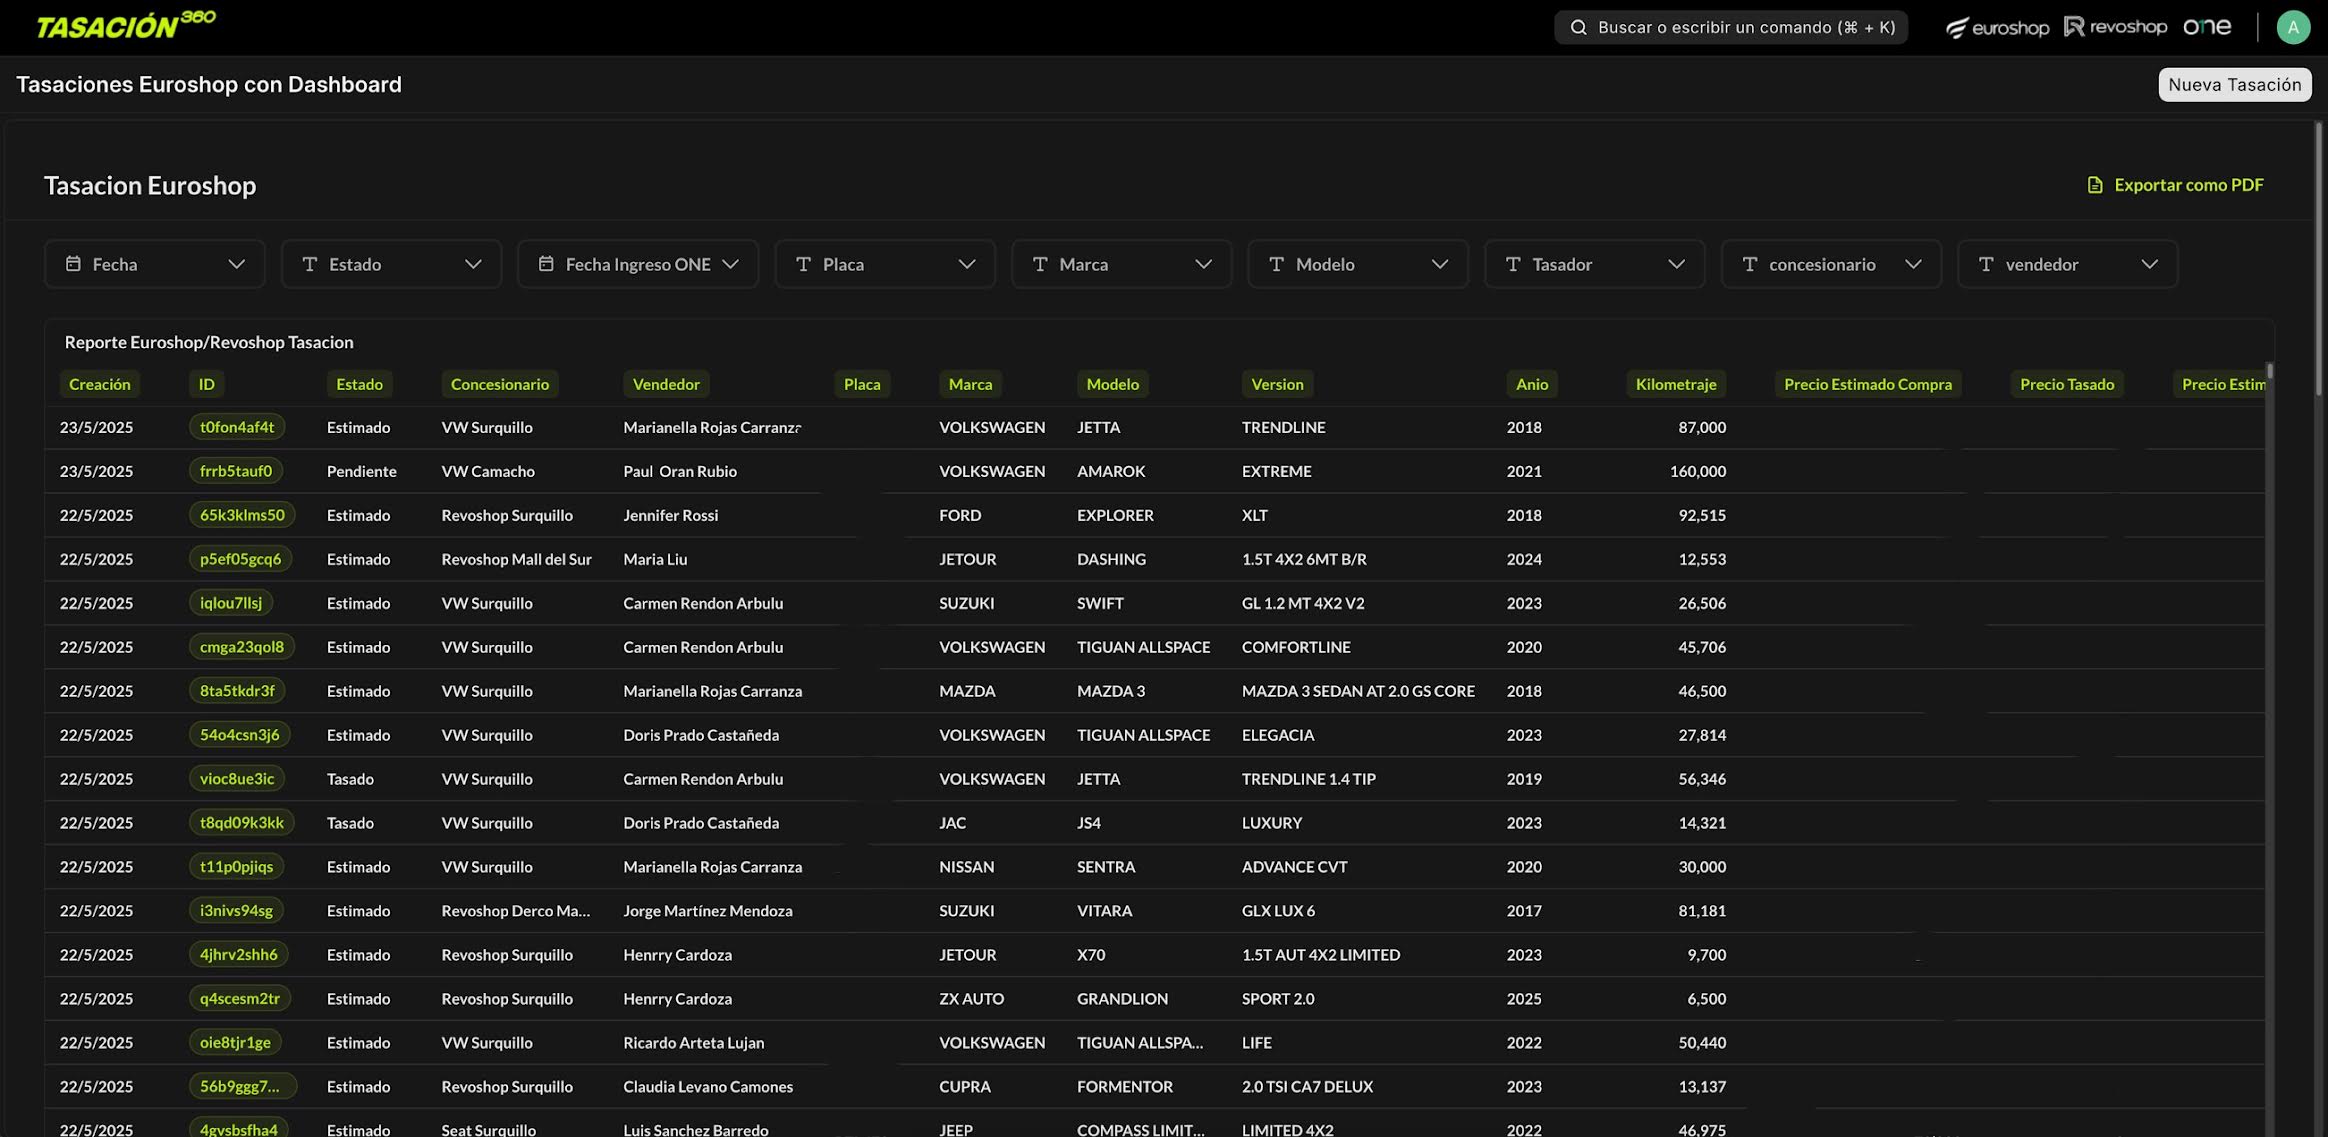Open tasación ID 8ta5tkdr3f
Screen dimensions: 2328x1137
tap(237, 691)
